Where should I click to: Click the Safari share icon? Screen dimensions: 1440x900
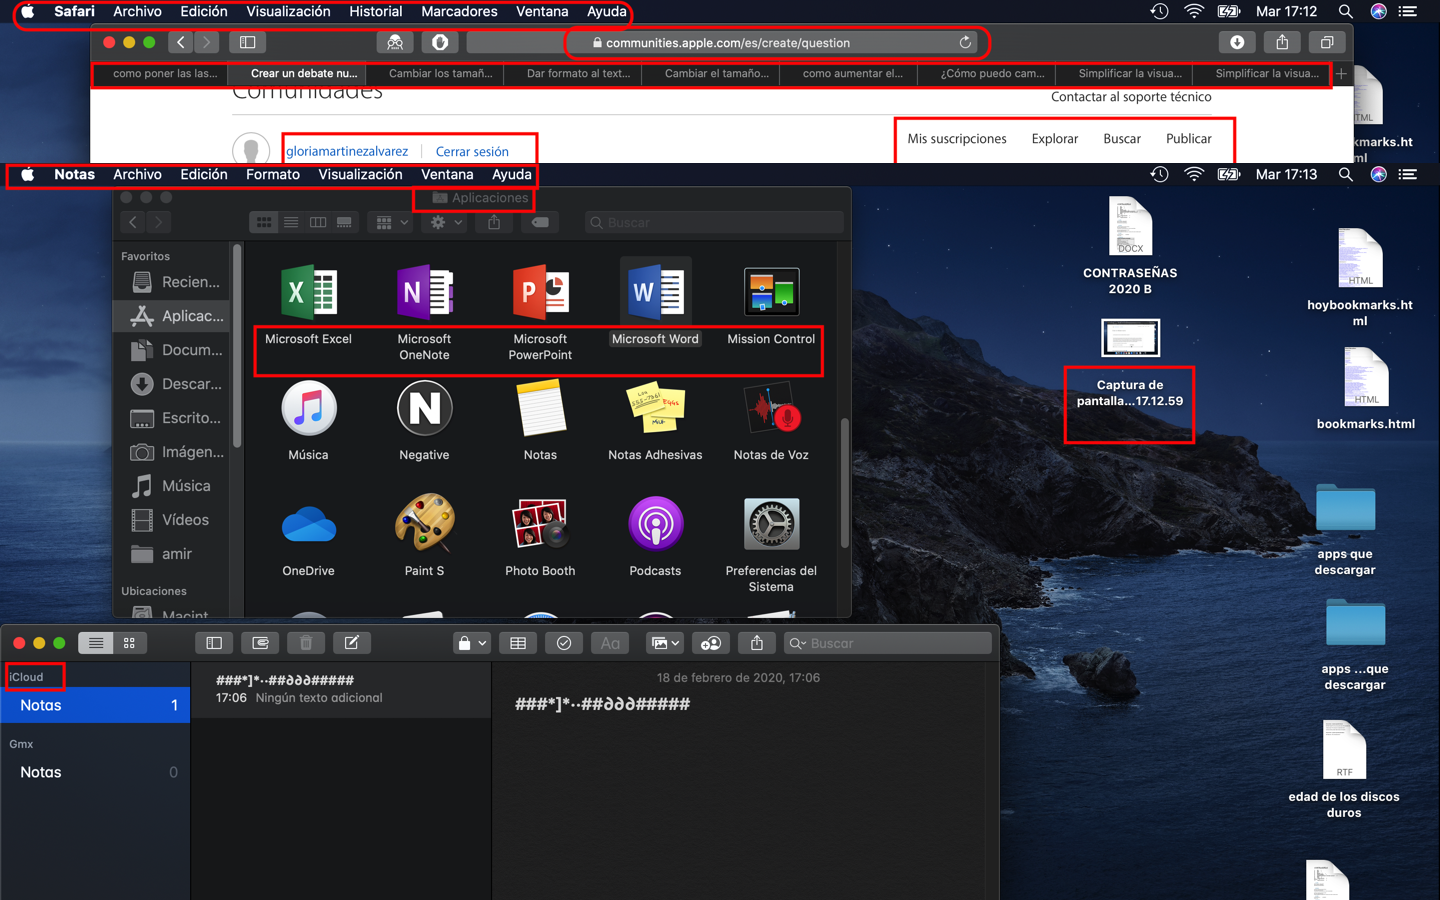click(x=1282, y=42)
